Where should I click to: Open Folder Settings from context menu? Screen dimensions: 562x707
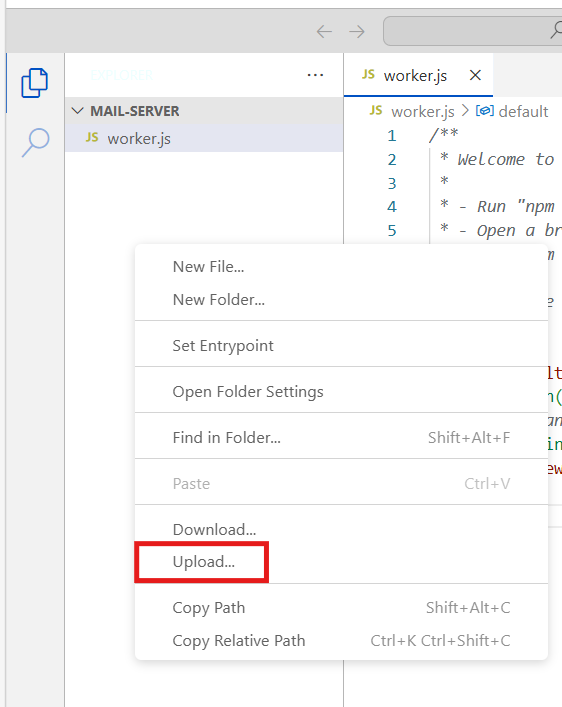[341, 391]
